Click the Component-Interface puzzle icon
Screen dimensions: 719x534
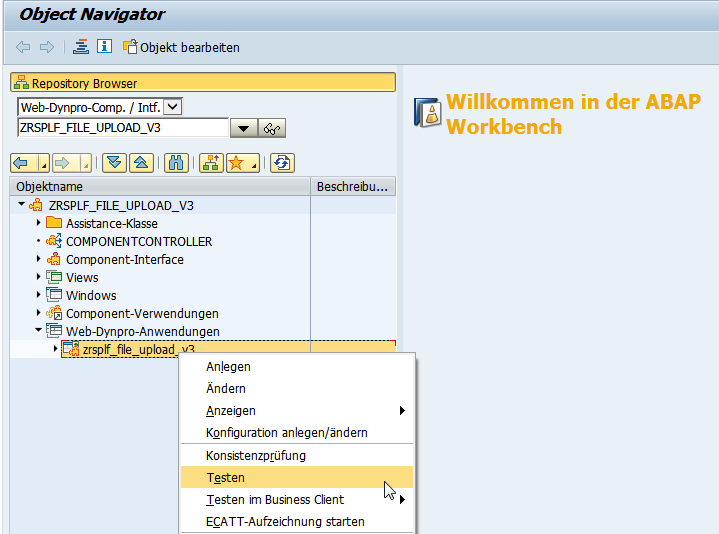coord(54,259)
